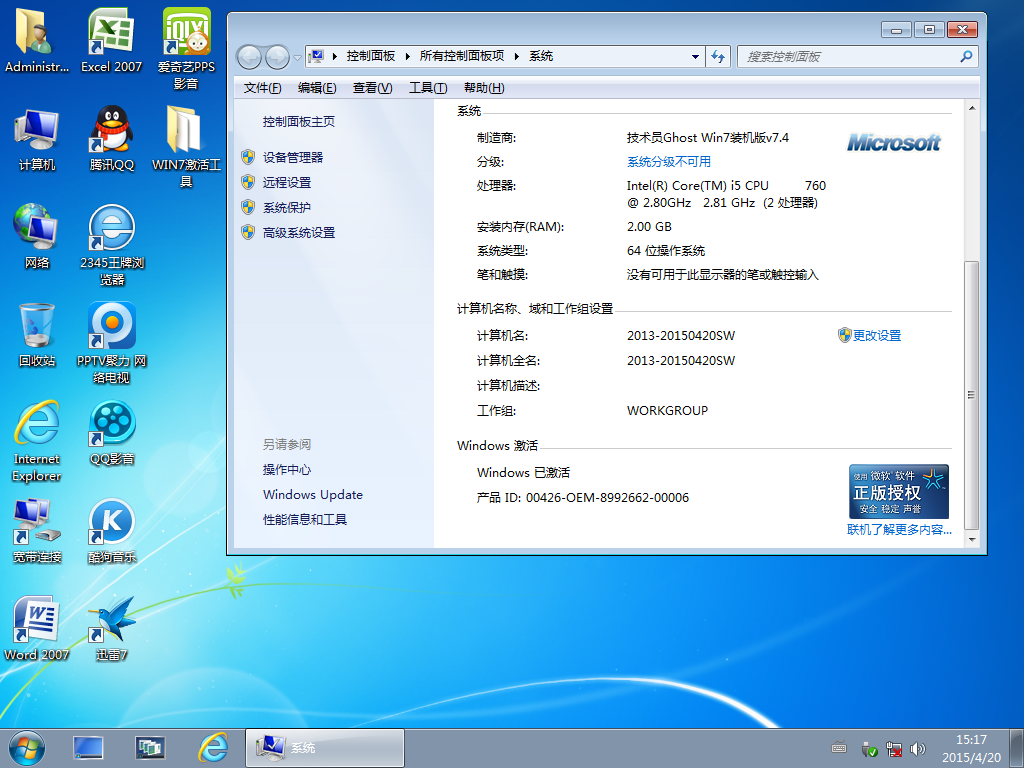This screenshot has width=1024, height=768.
Task: Click the 联机了解更多内容 link
Action: [x=899, y=530]
